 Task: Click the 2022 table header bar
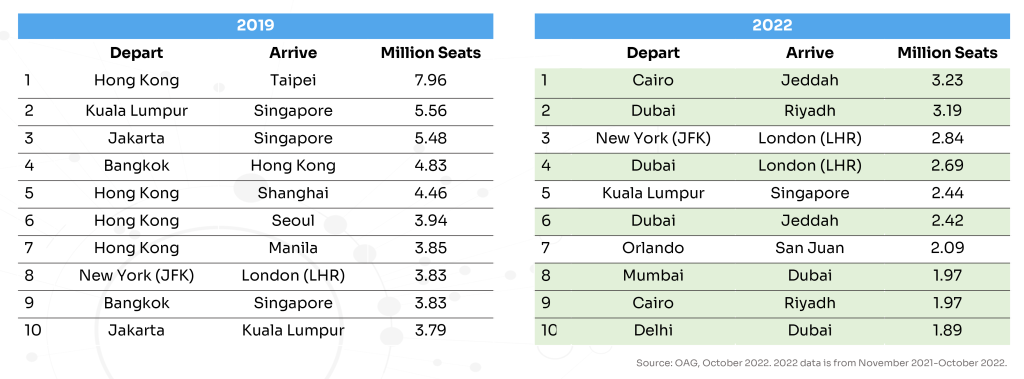772,25
